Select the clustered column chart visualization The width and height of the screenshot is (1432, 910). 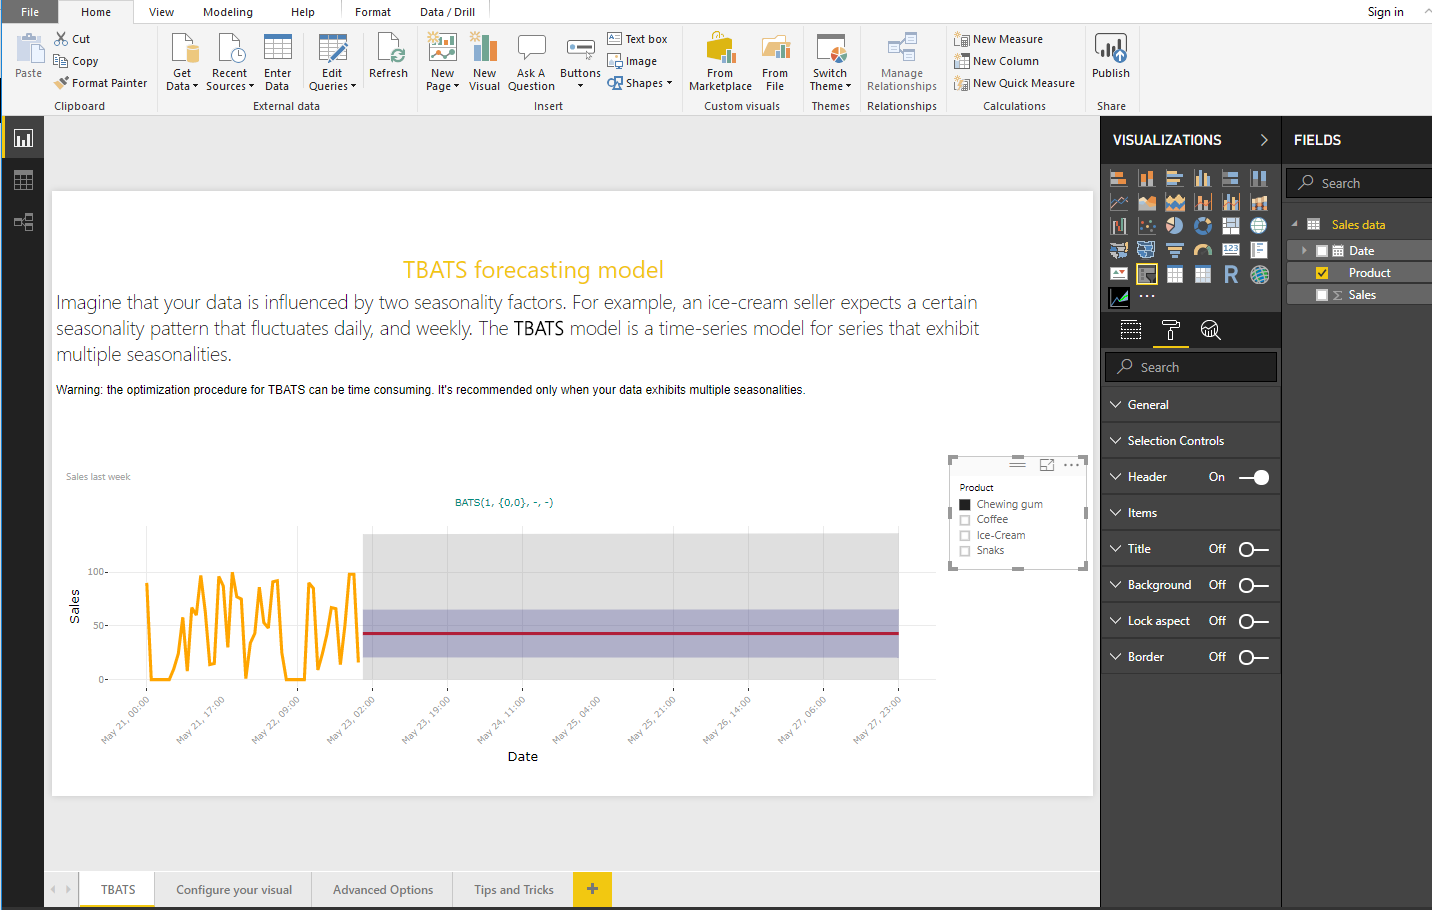click(1203, 179)
